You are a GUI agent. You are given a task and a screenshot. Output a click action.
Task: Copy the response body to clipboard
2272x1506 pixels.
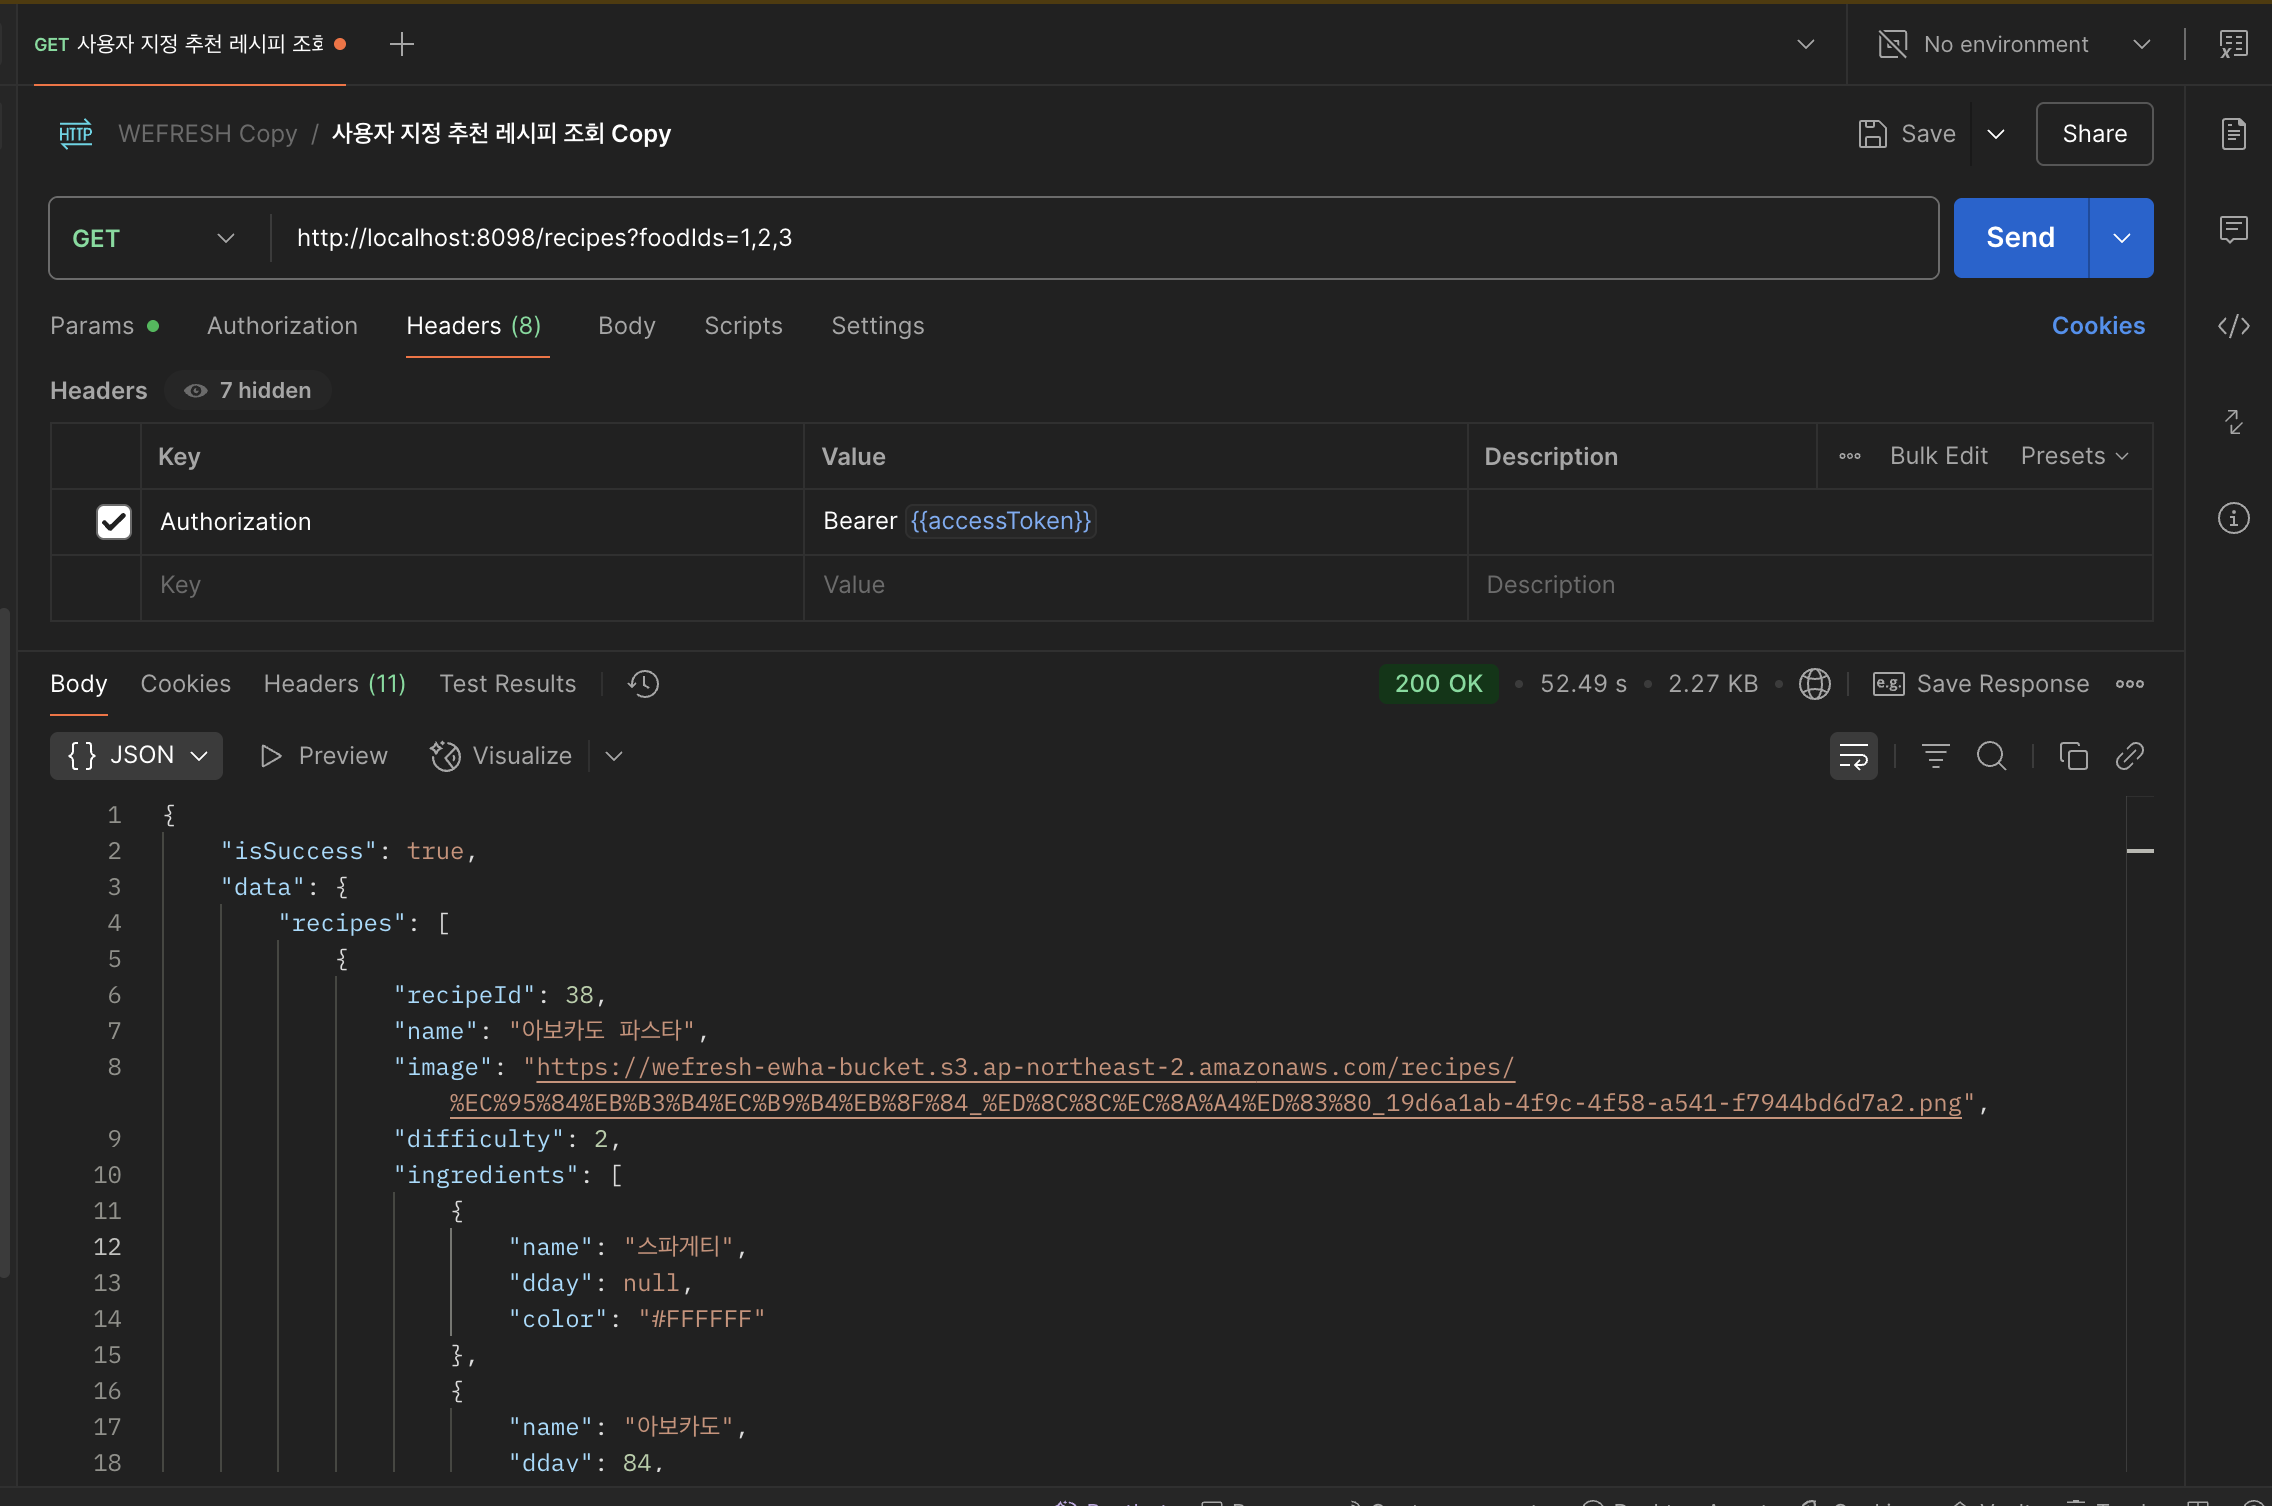coord(2073,756)
